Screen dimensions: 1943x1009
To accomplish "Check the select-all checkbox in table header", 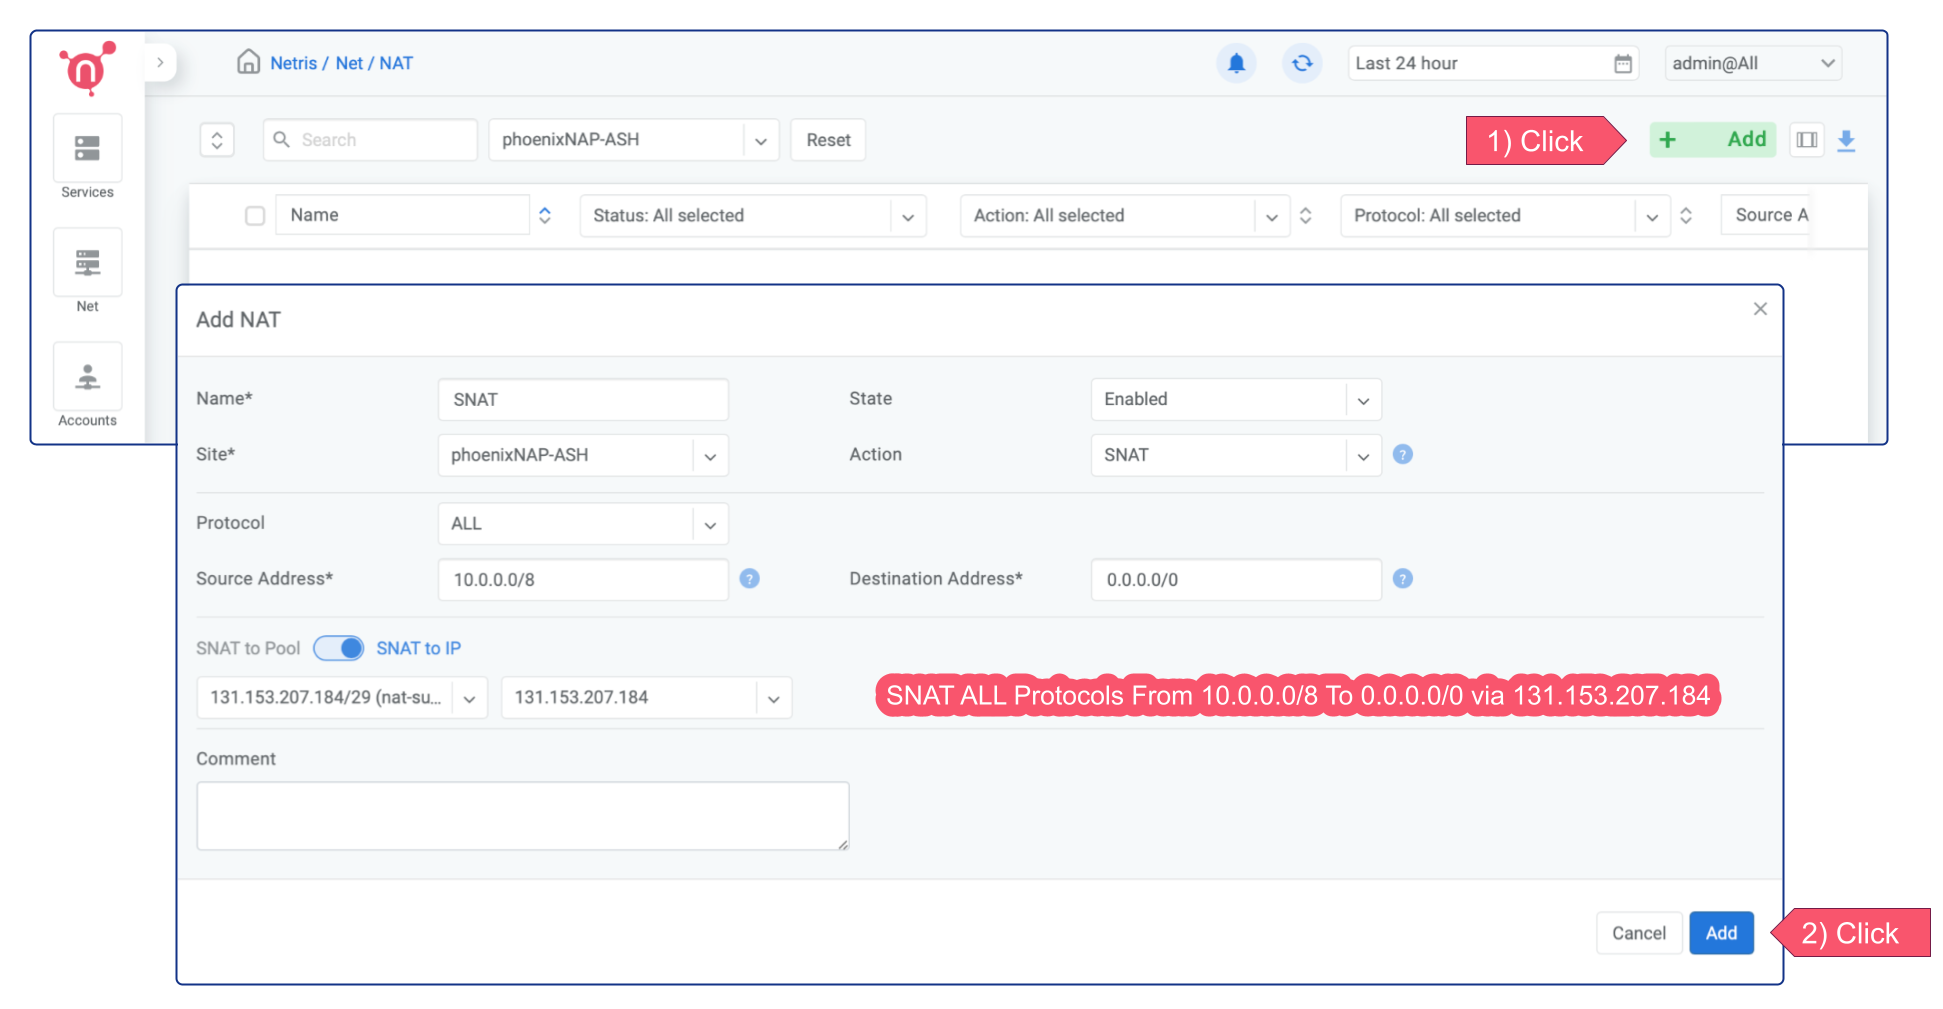I will pos(255,216).
